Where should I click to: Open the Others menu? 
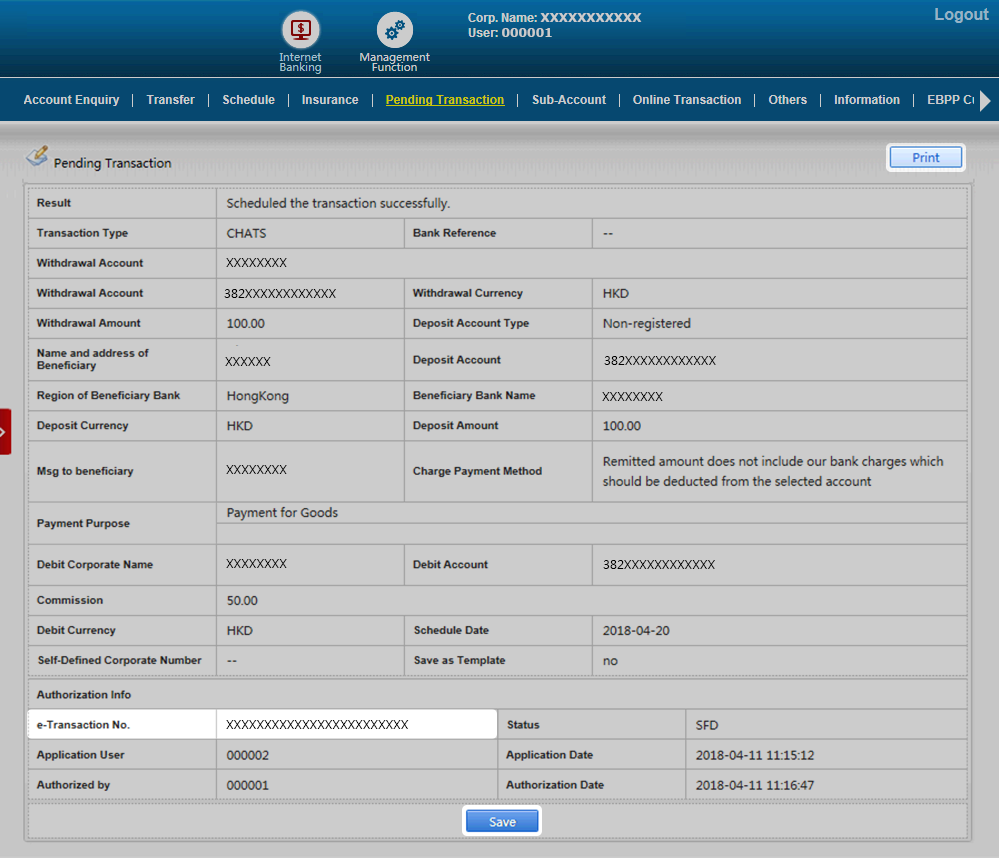[x=787, y=100]
